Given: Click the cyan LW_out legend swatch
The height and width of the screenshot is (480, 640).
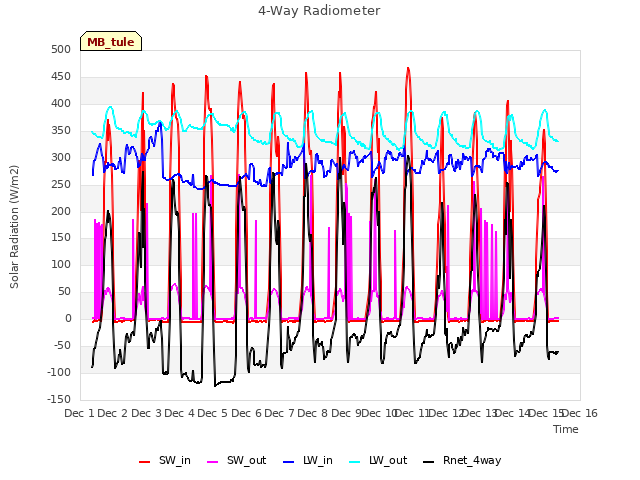Looking at the screenshot, I should click(x=355, y=462).
